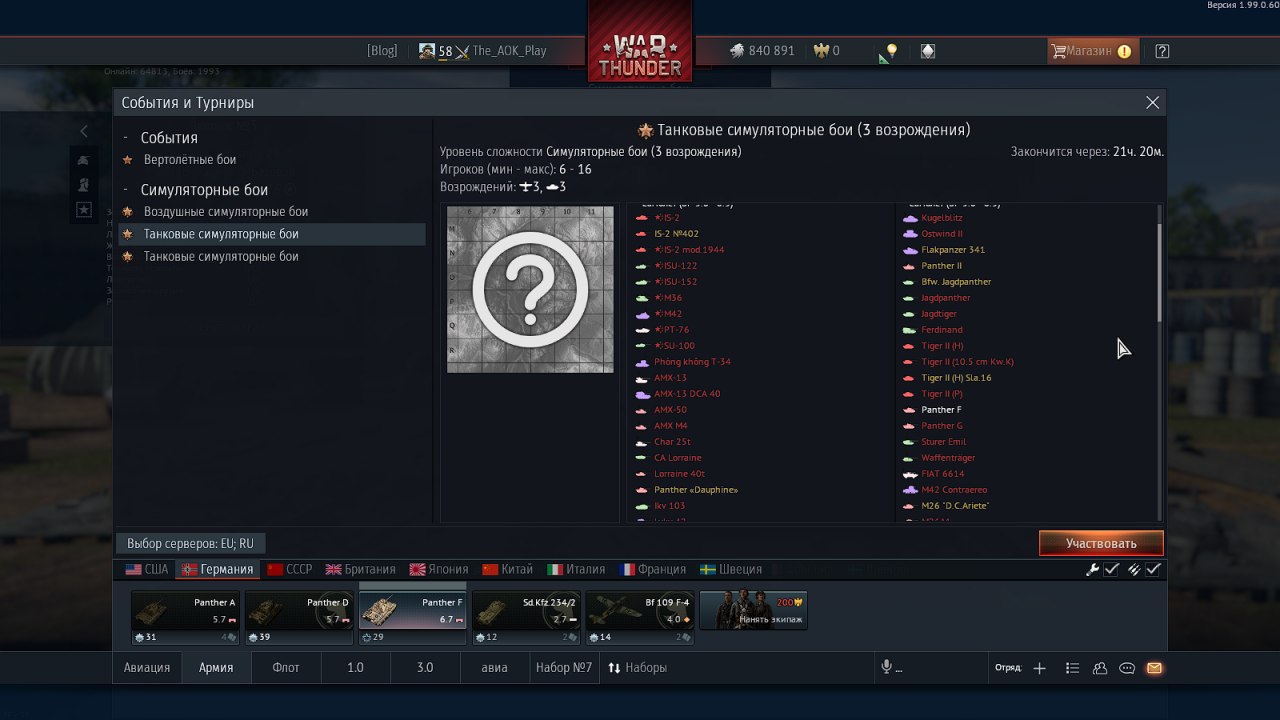Click Нанять экипаж recruit crew slot
1280x720 pixels.
(x=753, y=611)
